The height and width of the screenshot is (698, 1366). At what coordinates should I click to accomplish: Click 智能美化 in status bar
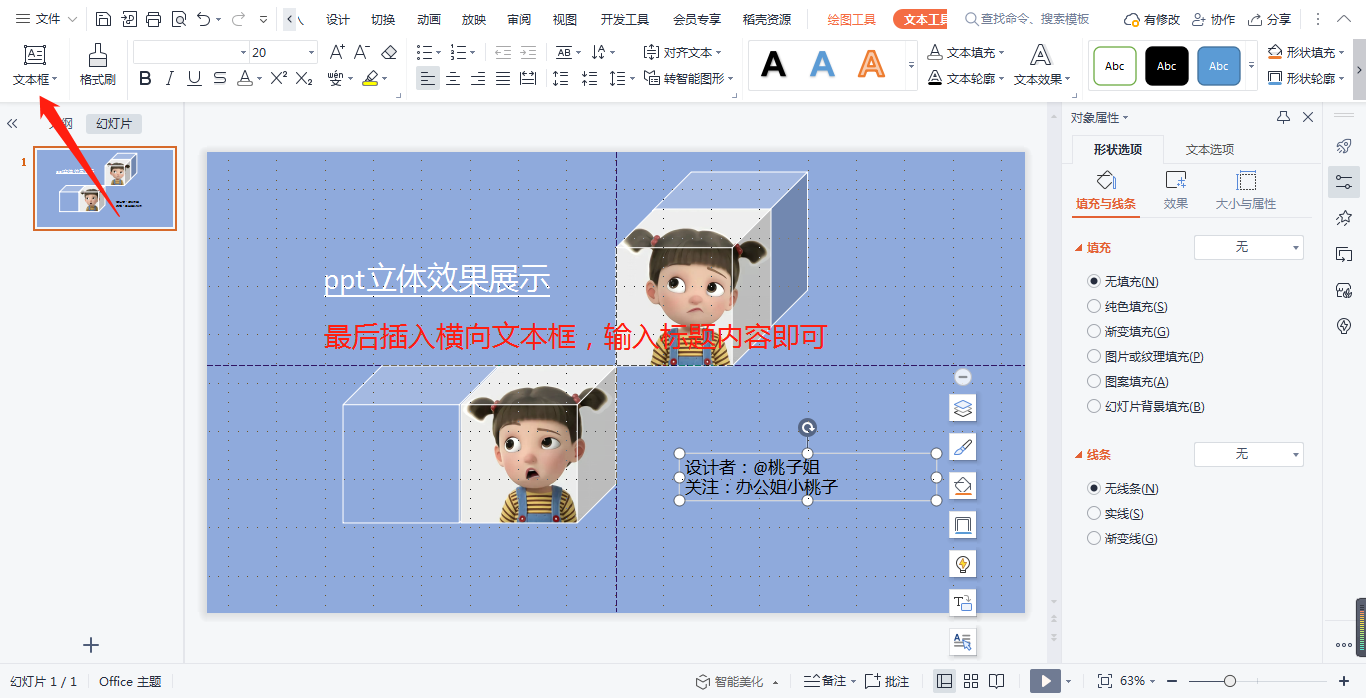click(737, 681)
